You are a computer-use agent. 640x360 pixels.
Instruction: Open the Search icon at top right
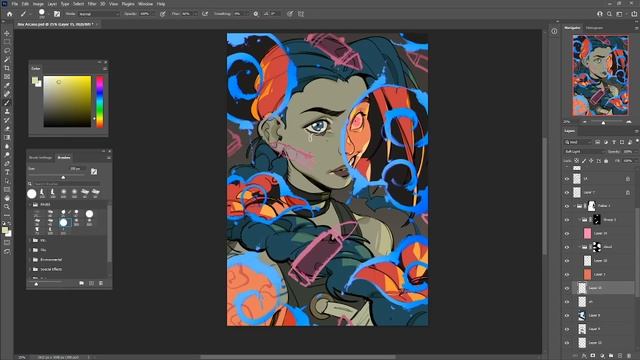click(x=609, y=14)
